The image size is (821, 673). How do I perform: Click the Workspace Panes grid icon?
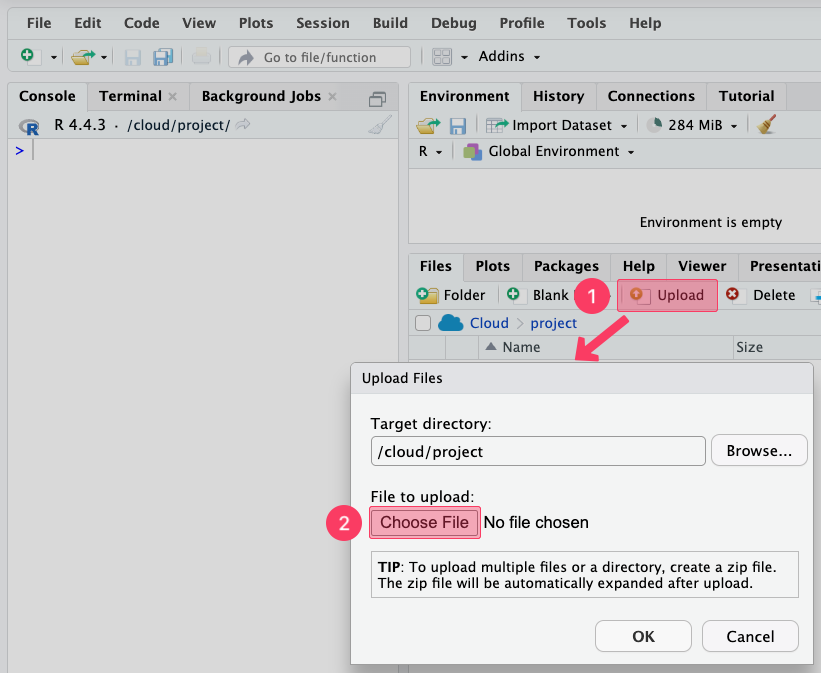[x=442, y=57]
